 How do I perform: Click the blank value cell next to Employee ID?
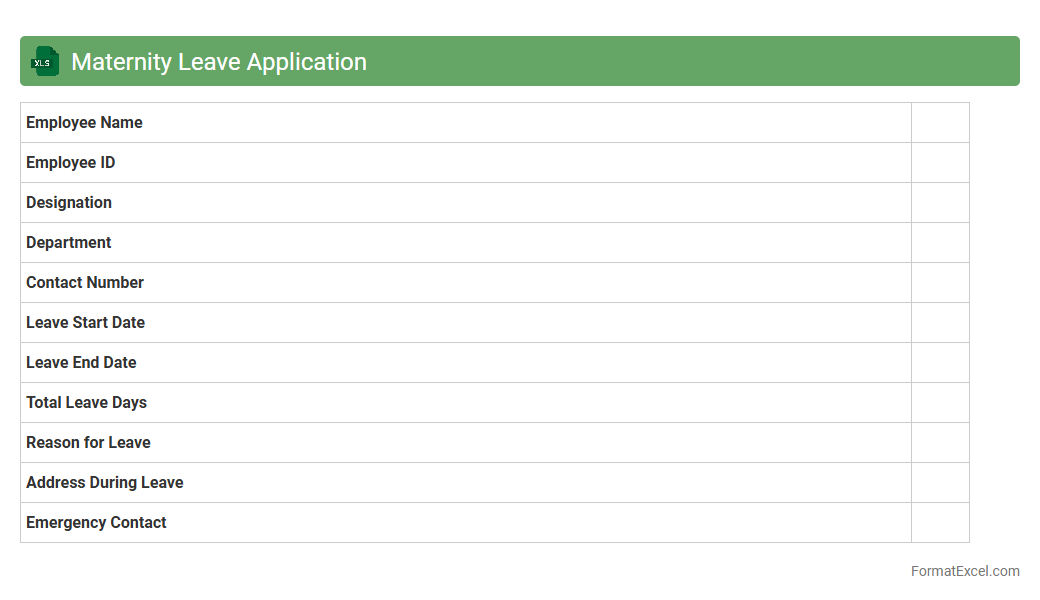point(940,163)
